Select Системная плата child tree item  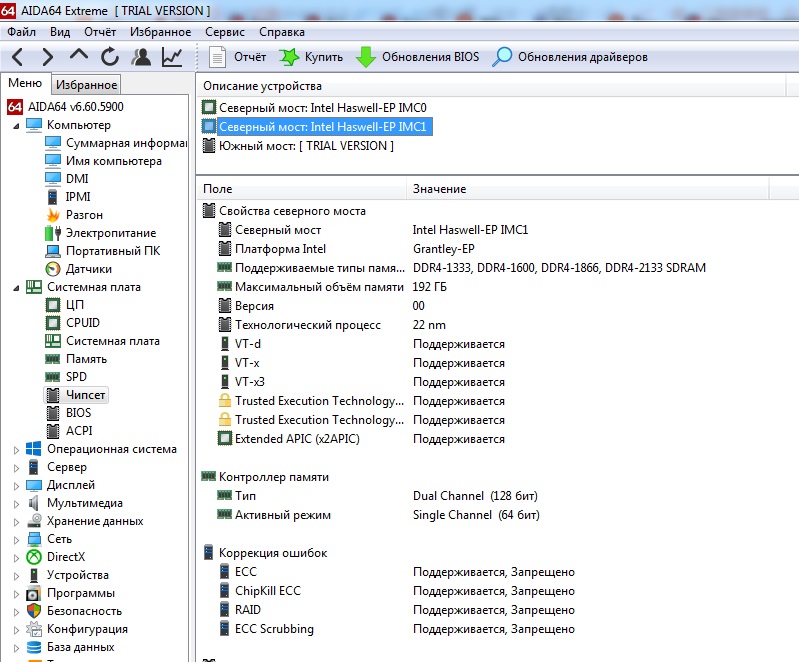[x=113, y=341]
